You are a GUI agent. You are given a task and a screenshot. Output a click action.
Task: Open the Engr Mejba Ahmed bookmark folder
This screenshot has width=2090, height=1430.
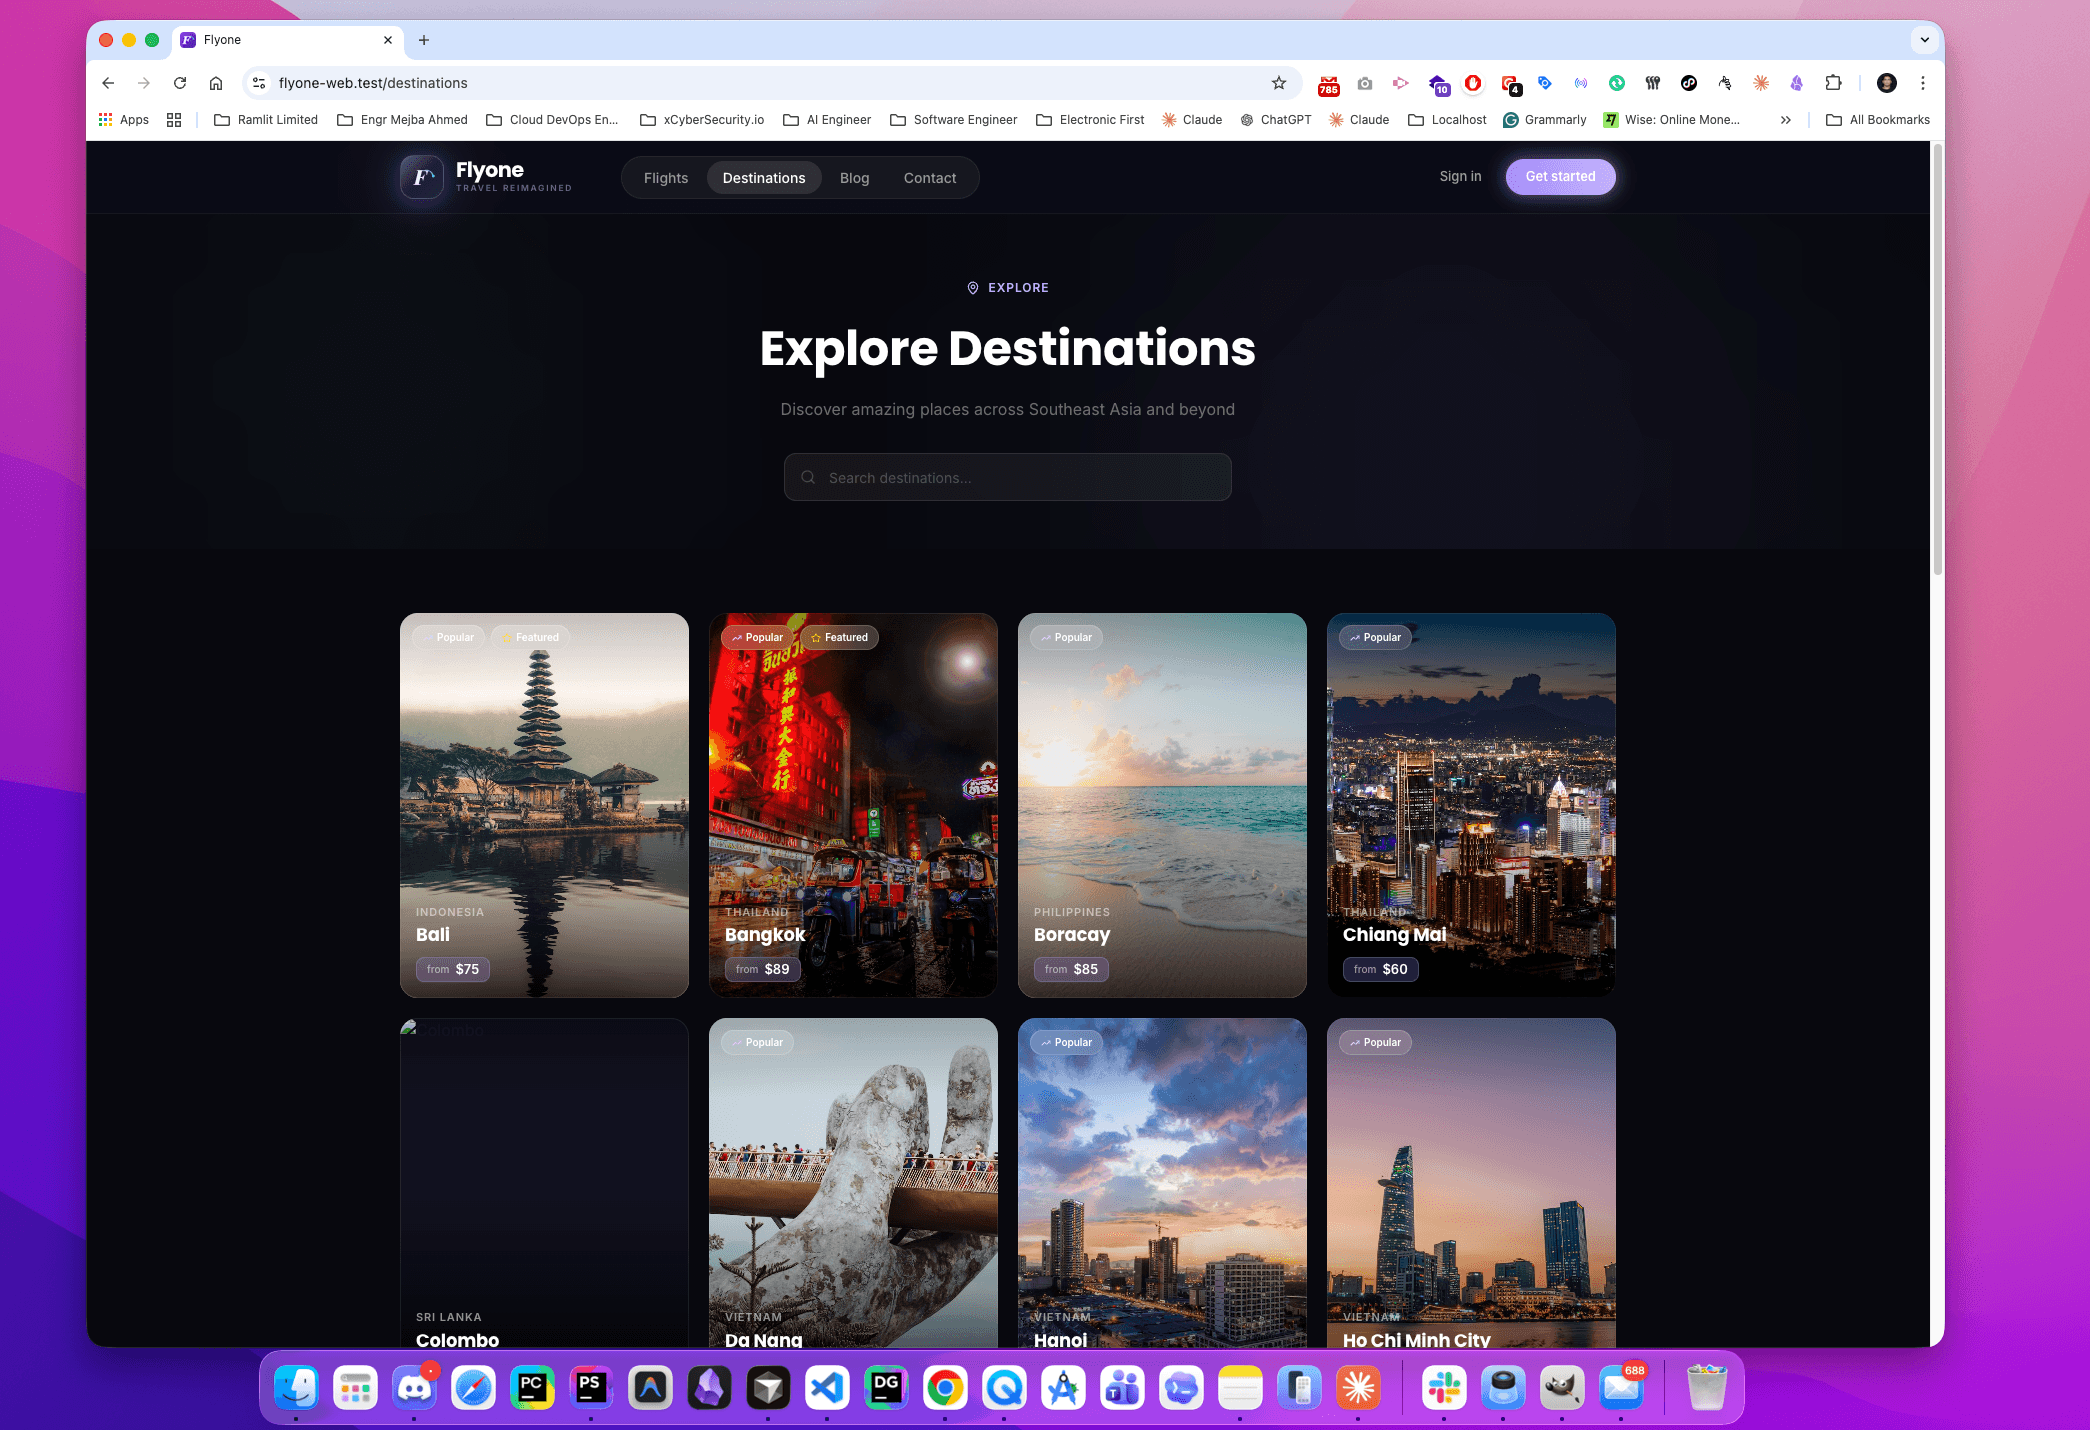point(402,120)
